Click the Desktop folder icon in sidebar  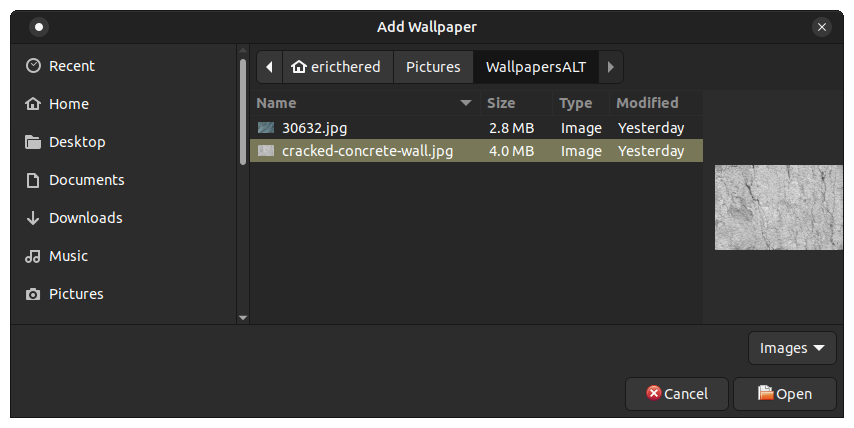click(33, 142)
